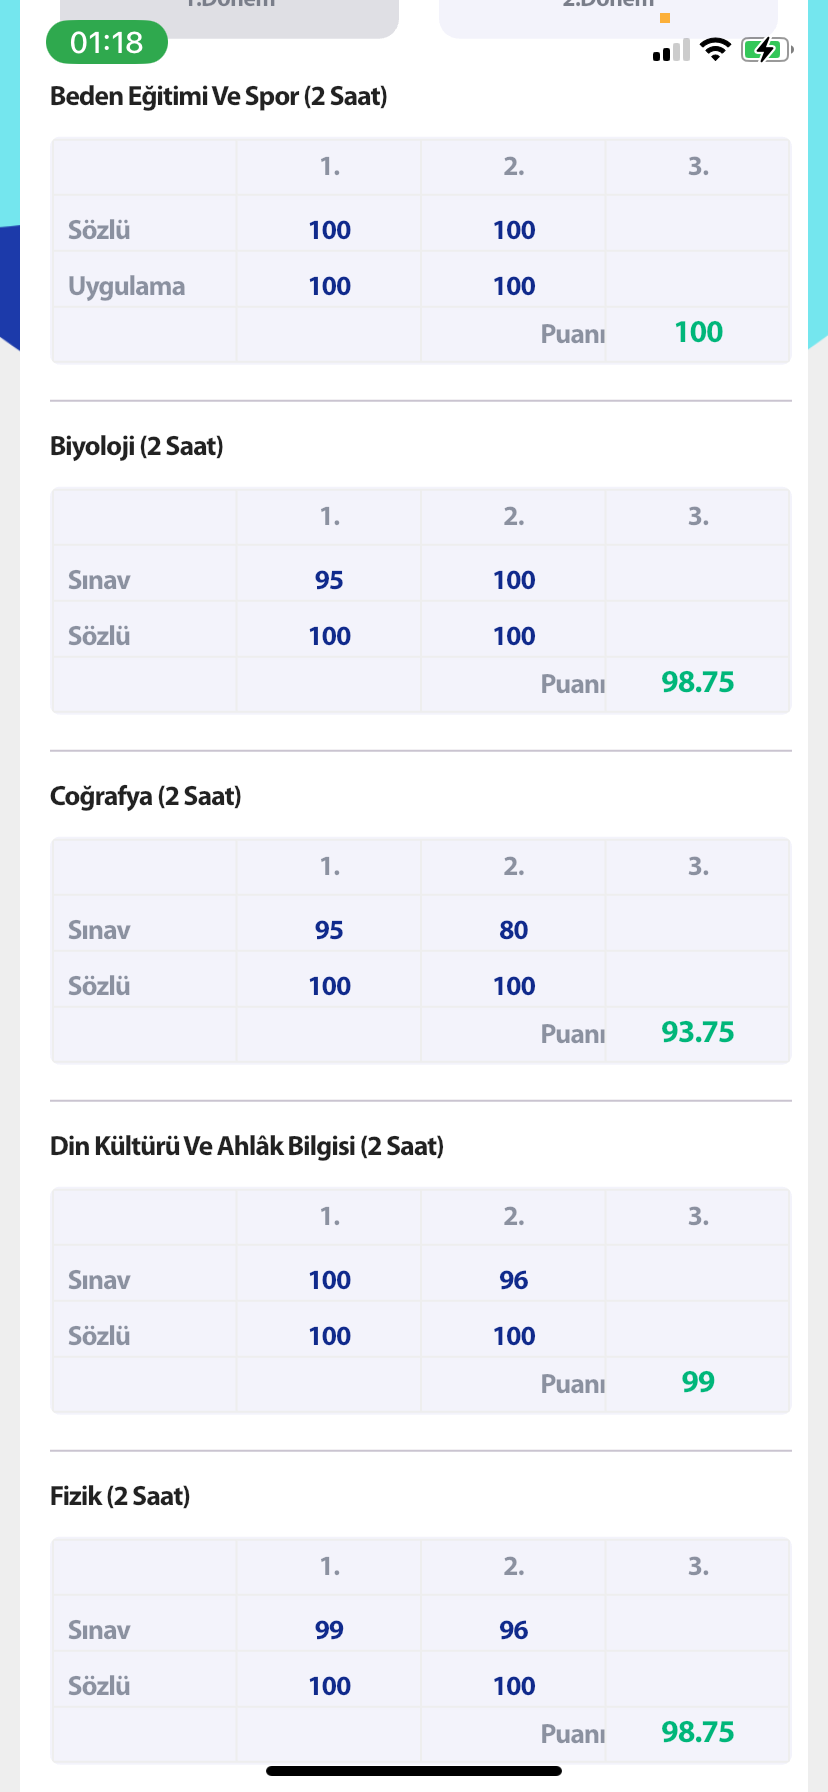Tap Fizik first Sınav grade 99

pos(329,1630)
